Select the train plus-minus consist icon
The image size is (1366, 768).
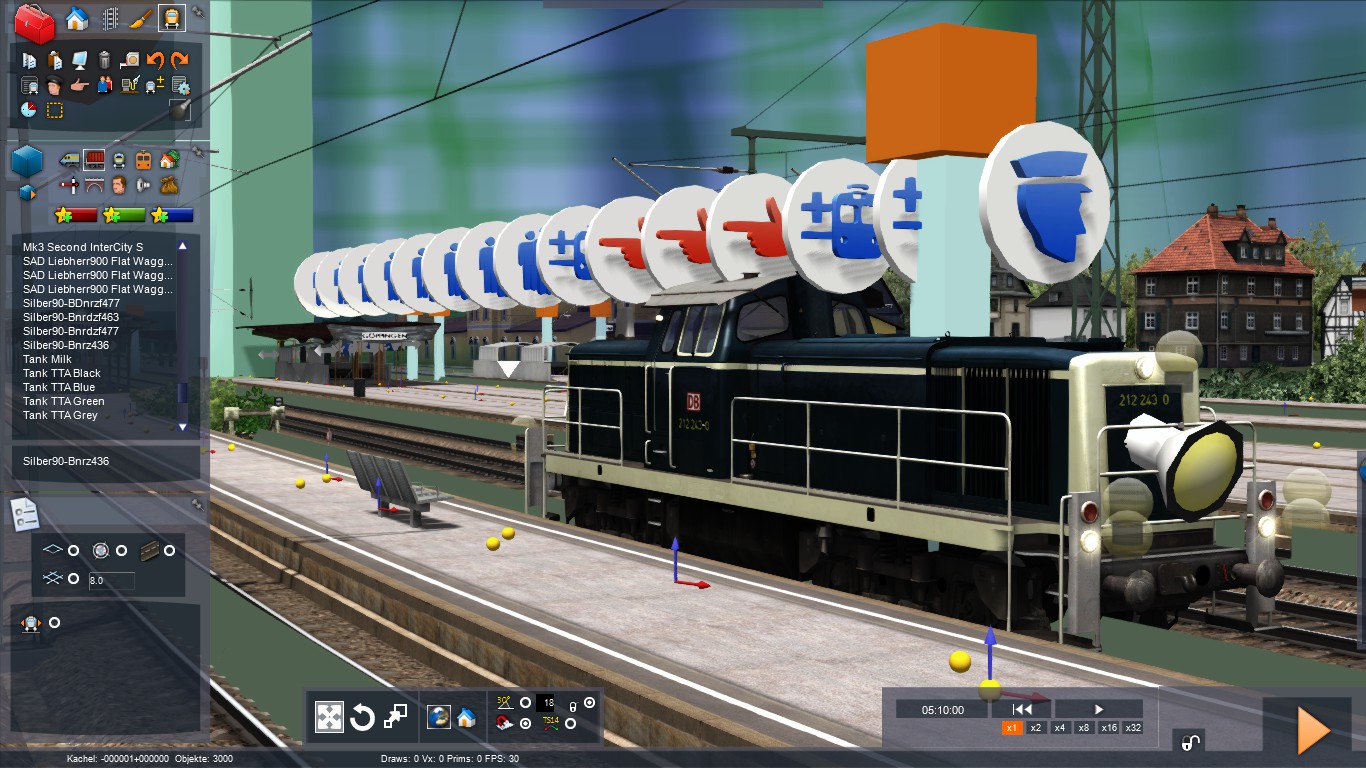(155, 85)
